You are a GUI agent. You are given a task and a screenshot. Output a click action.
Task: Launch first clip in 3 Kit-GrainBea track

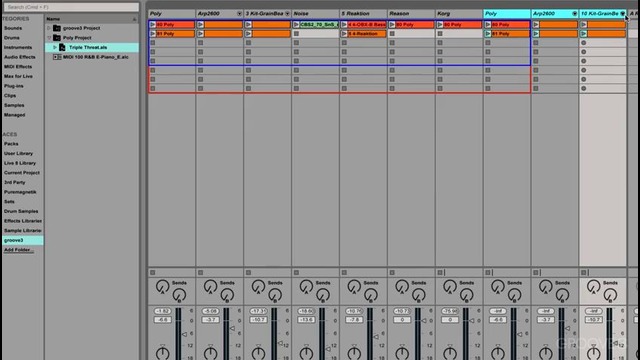coord(248,24)
